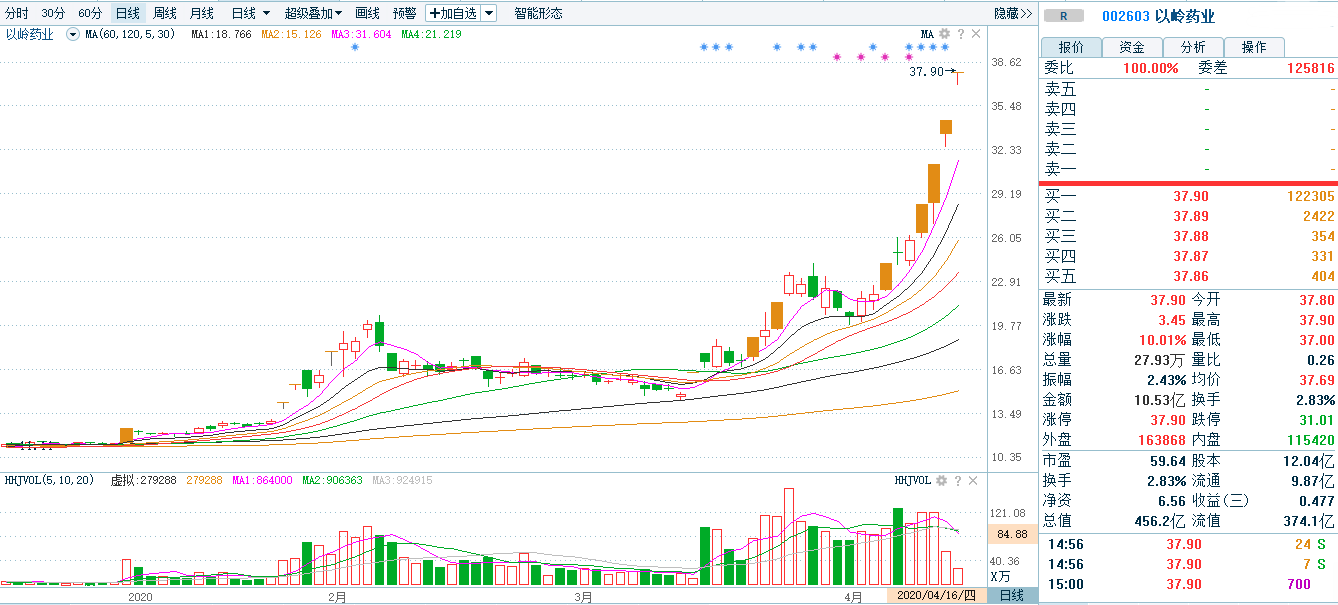The height and width of the screenshot is (605, 1338).
Task: Select 分时 intraday view
Action: [x=17, y=13]
